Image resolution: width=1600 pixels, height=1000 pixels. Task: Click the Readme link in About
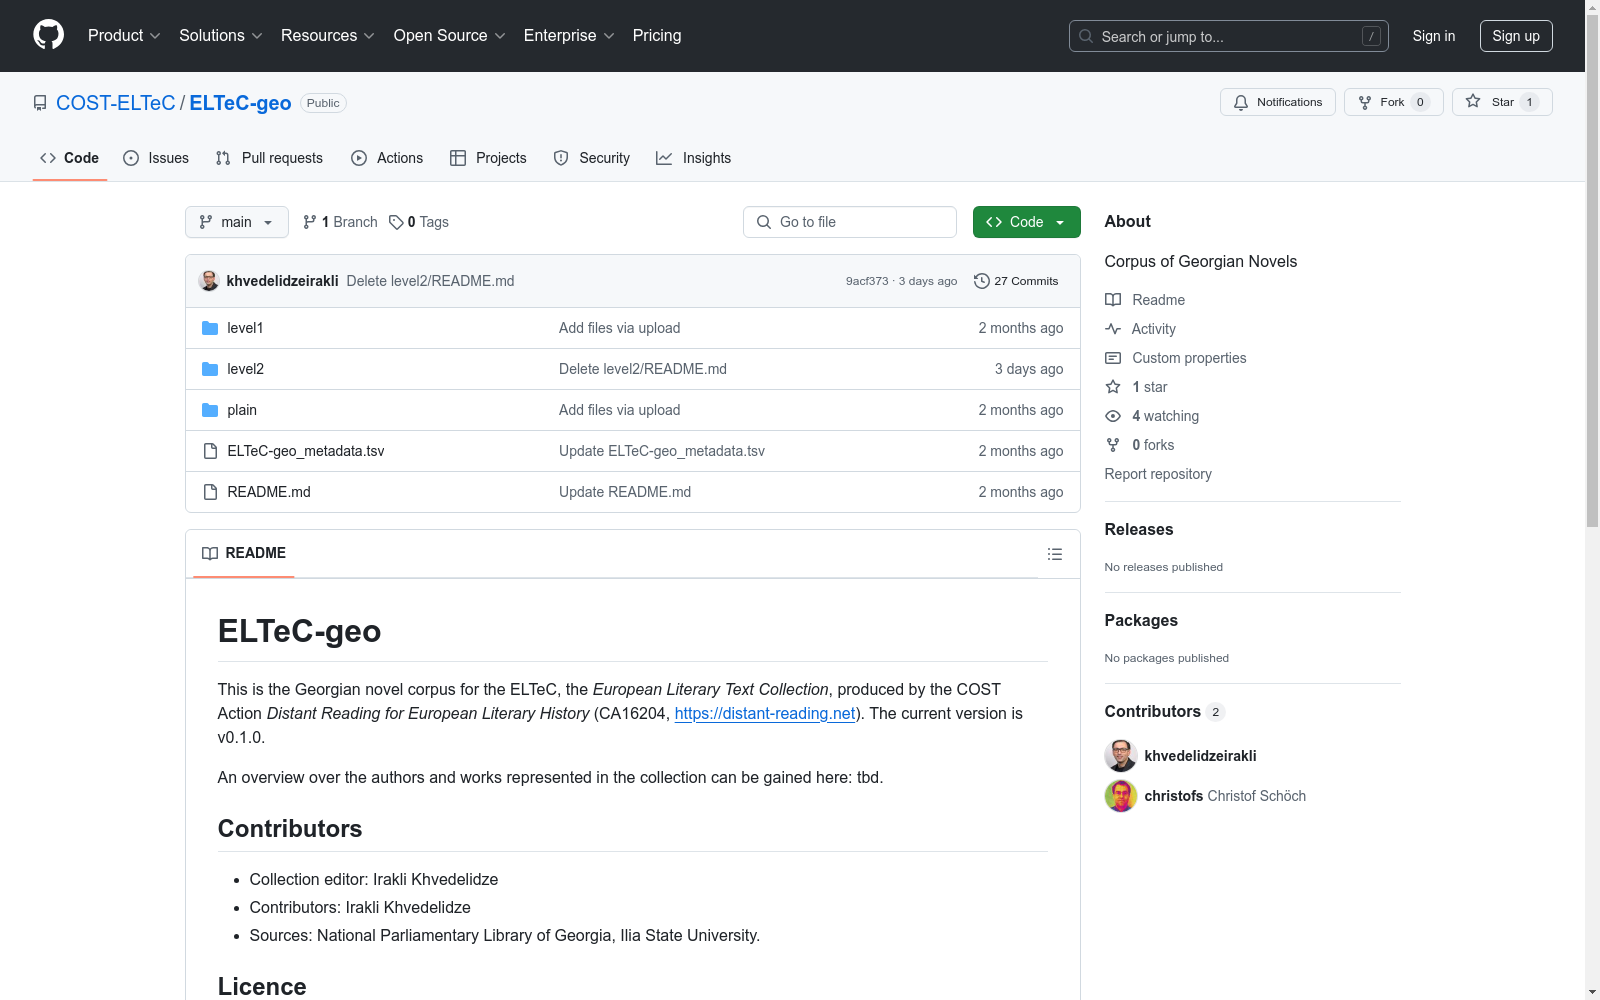(x=1145, y=300)
